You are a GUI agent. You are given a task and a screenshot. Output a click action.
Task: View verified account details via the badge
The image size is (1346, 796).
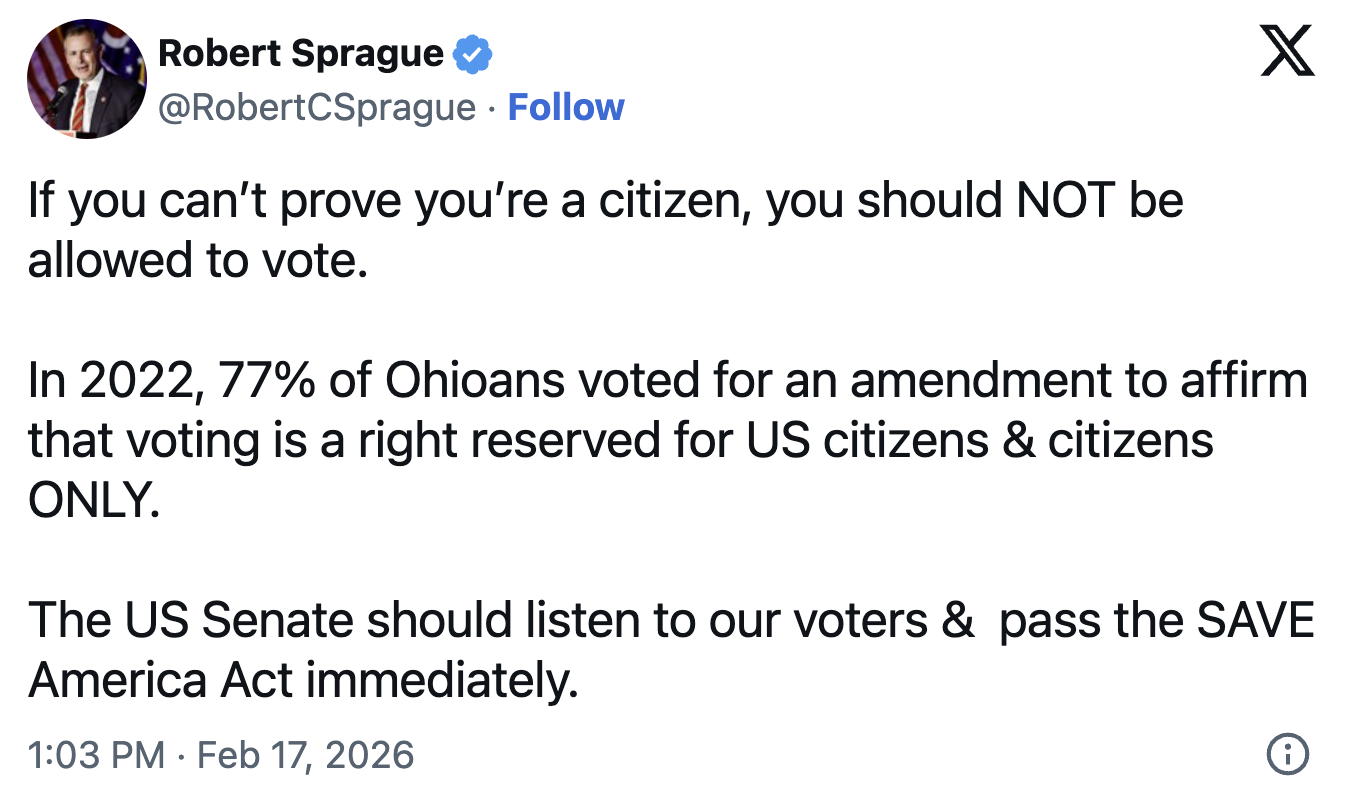coord(470,53)
